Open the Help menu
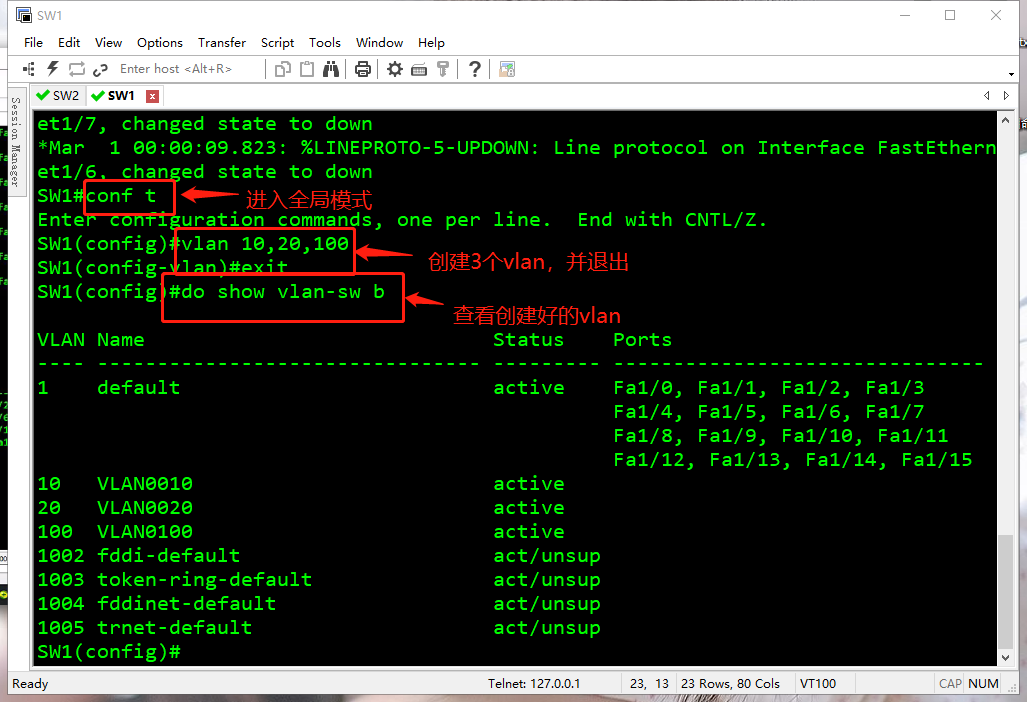 [431, 43]
